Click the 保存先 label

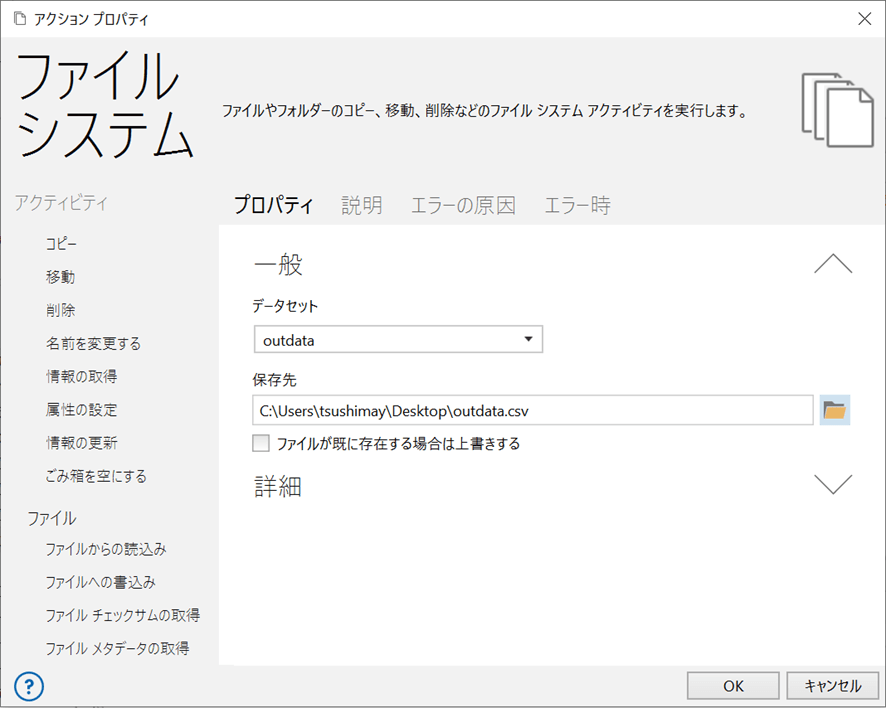pos(274,380)
